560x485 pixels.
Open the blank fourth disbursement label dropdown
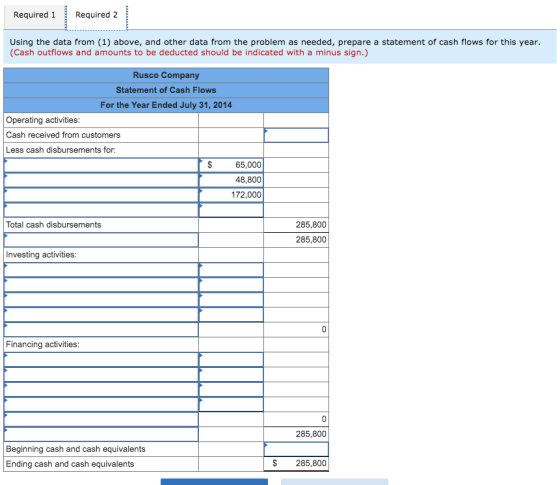pyautogui.click(x=101, y=210)
